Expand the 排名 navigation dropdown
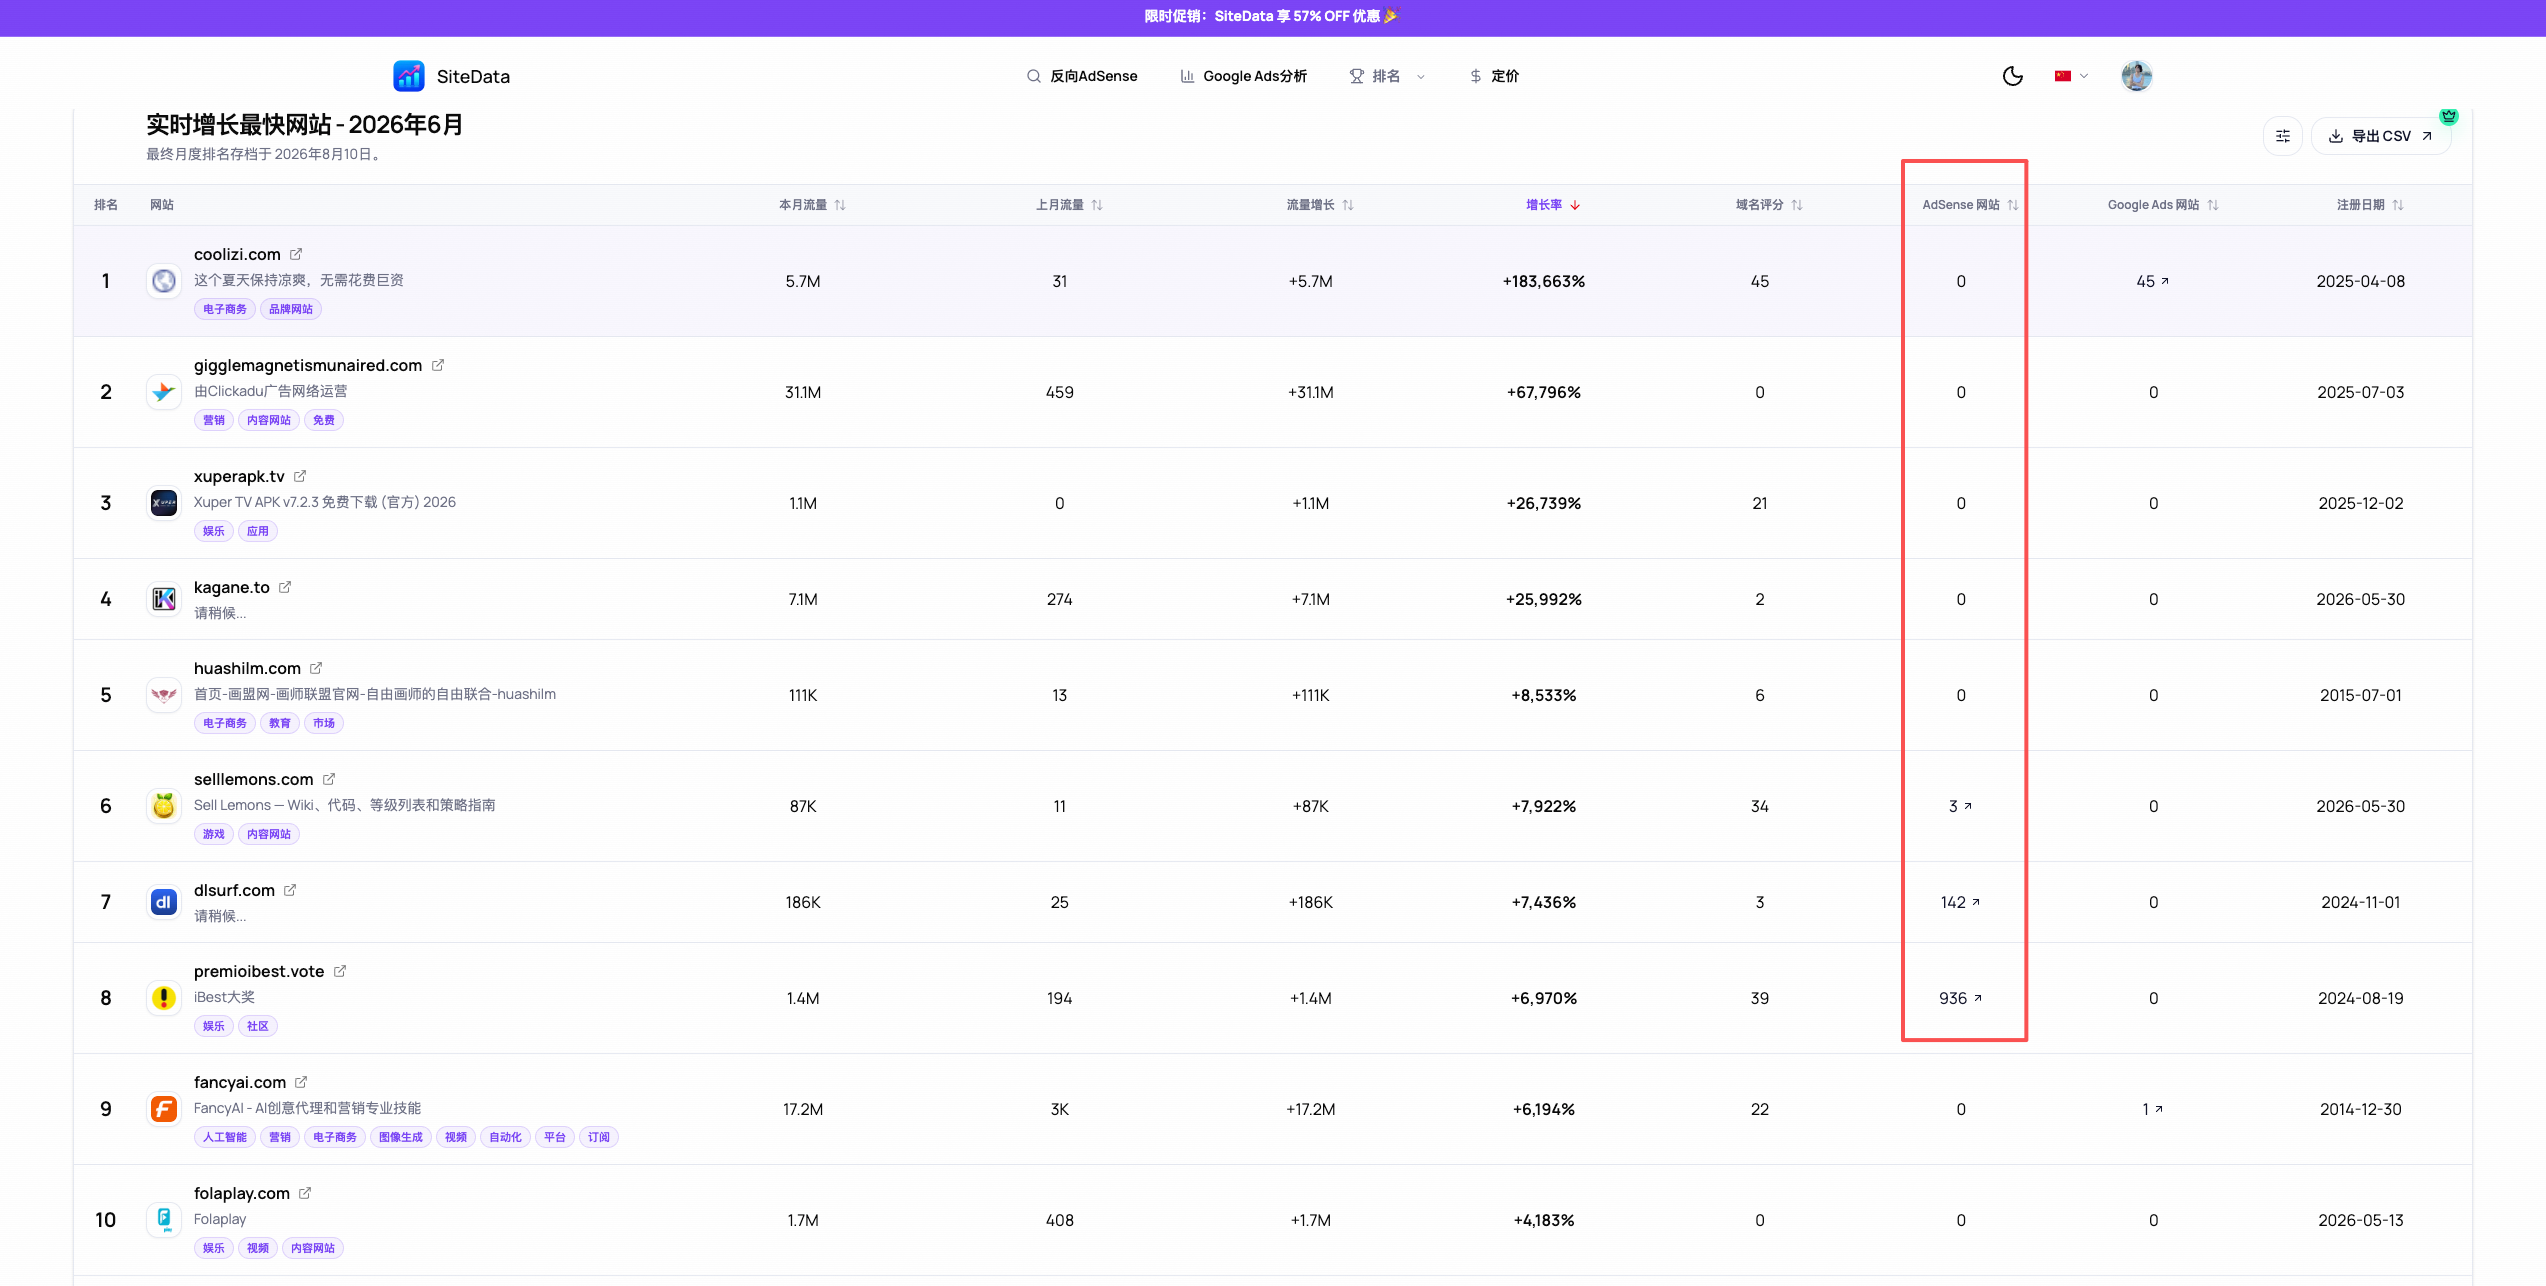This screenshot has width=2546, height=1286. [1387, 76]
